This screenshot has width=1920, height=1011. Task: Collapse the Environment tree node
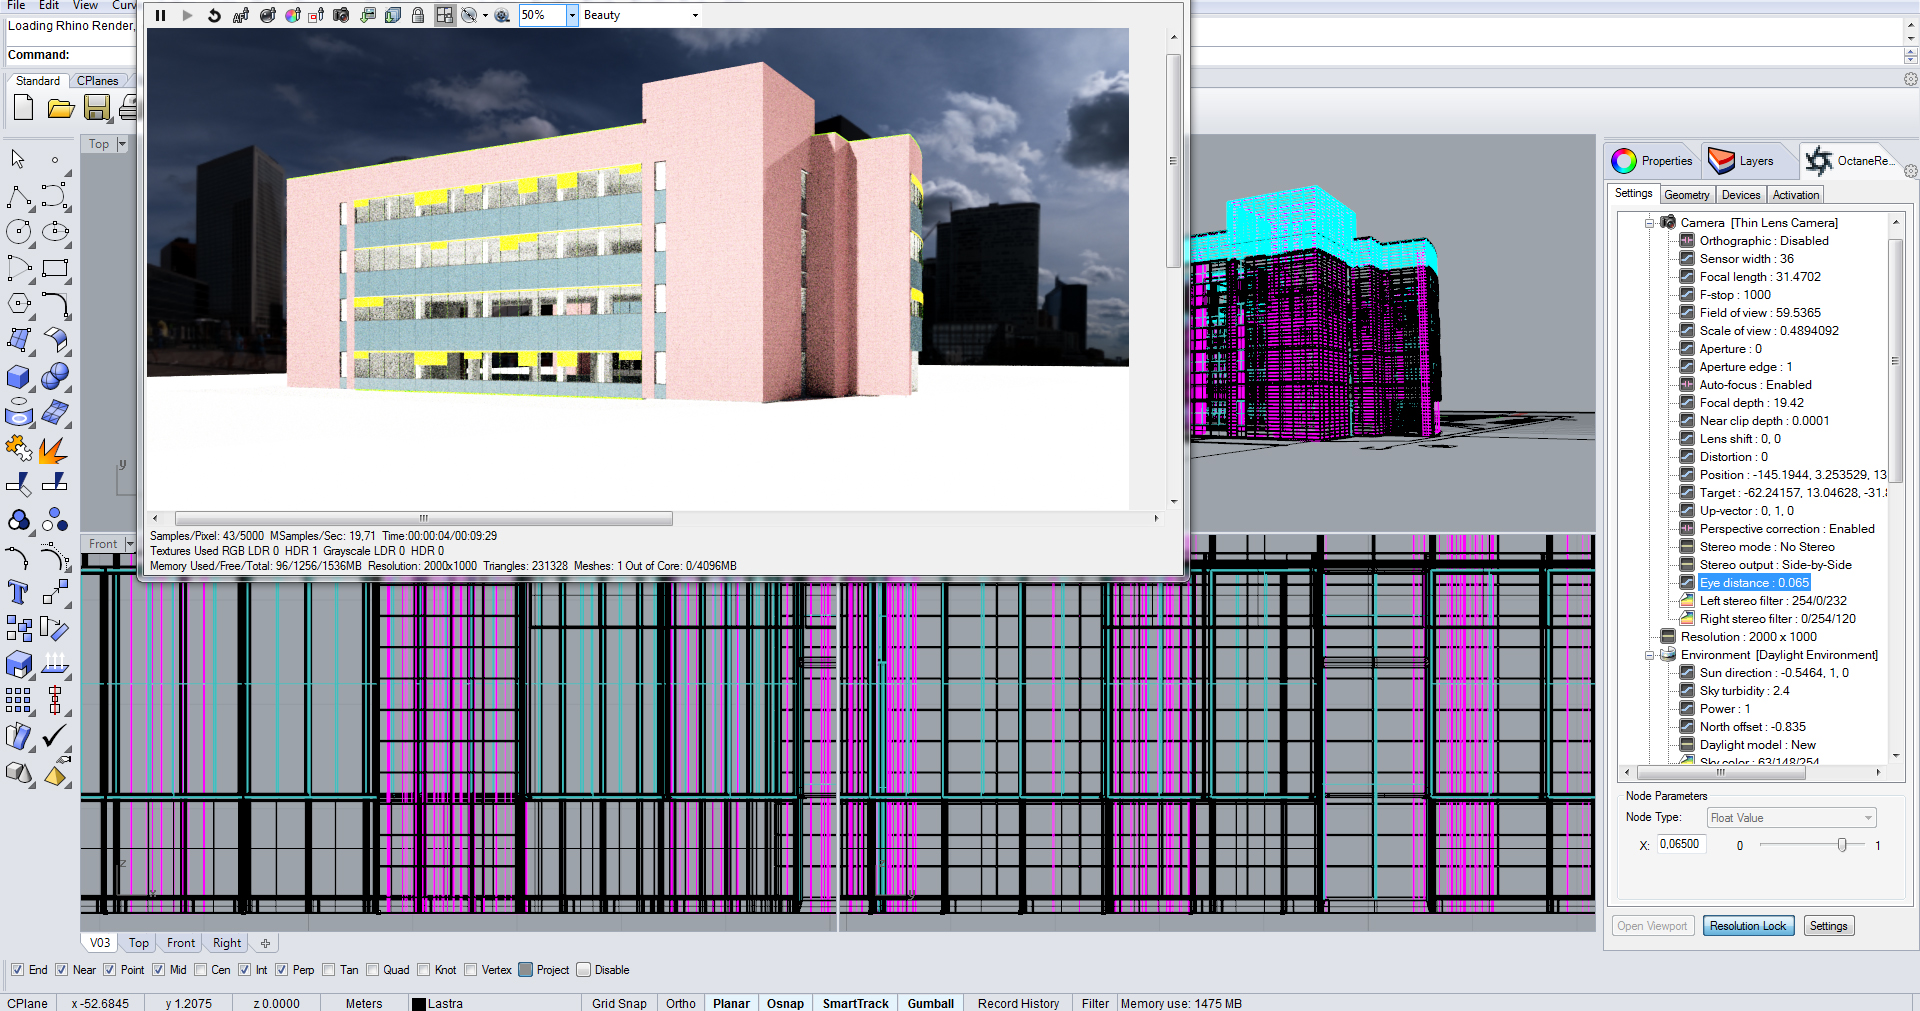tap(1649, 655)
